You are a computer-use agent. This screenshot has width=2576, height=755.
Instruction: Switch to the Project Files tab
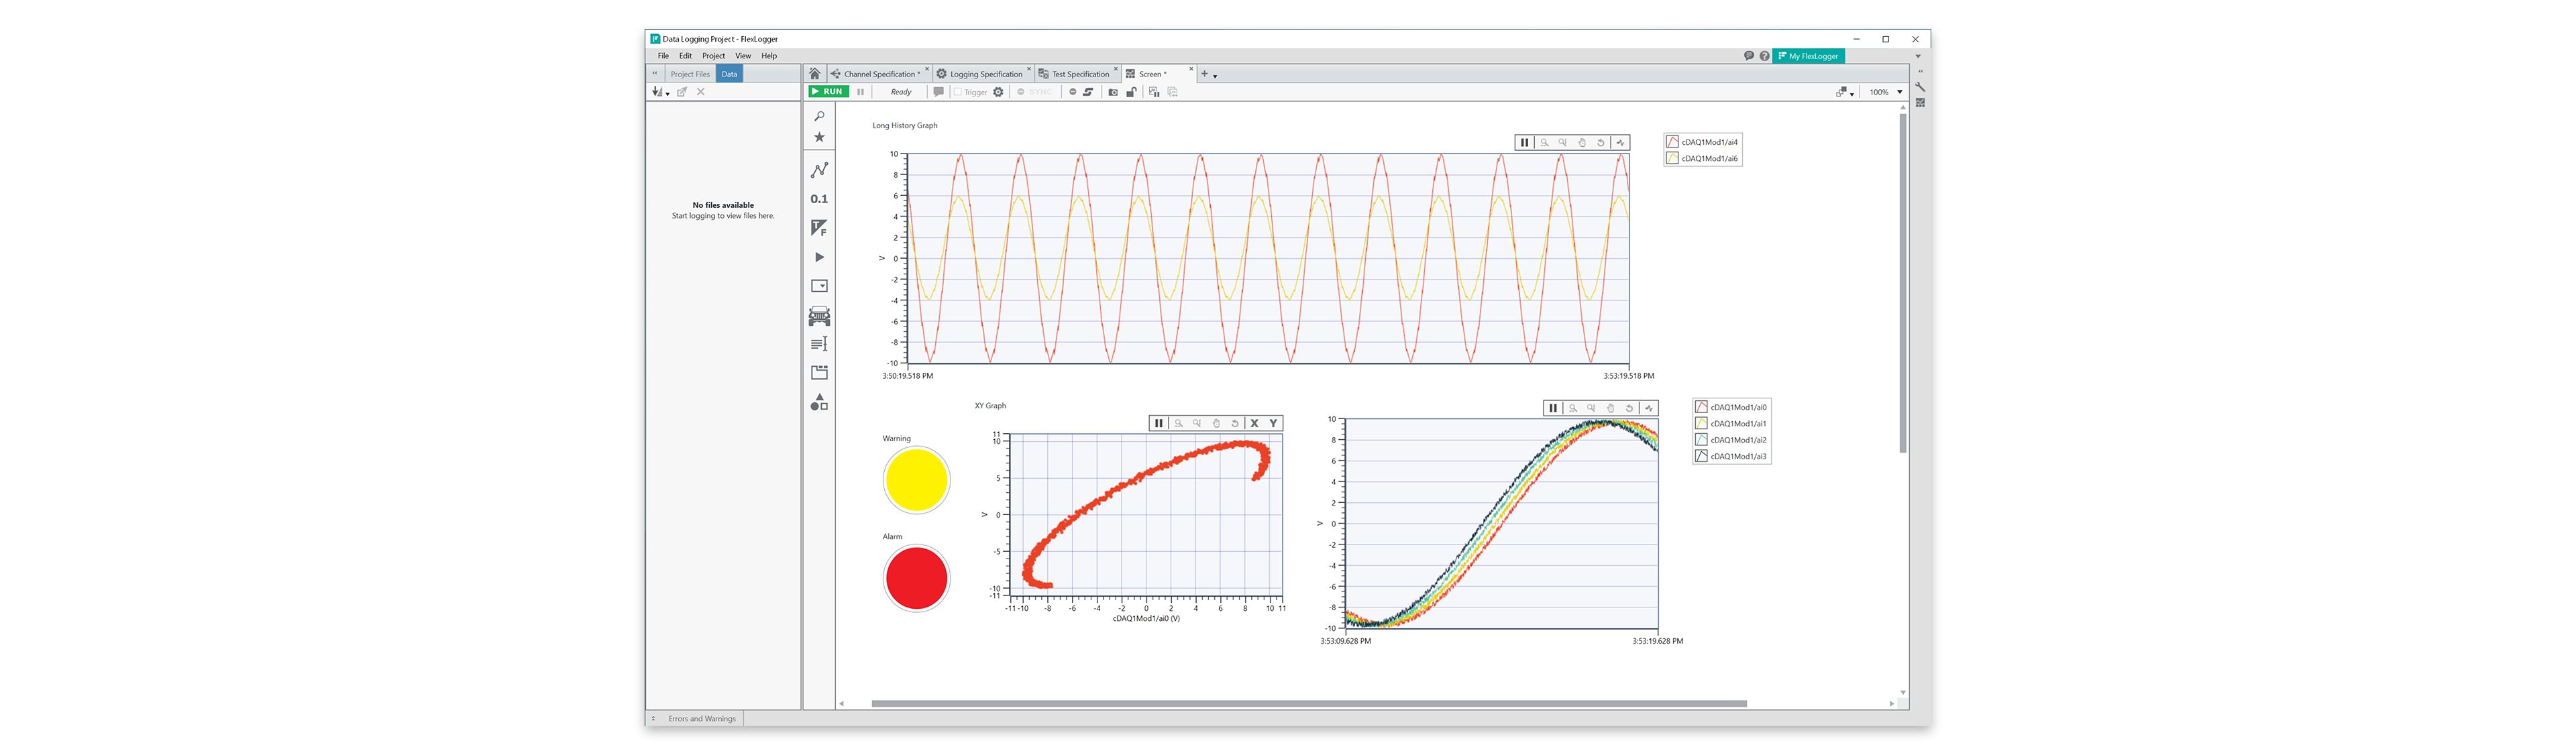click(690, 74)
